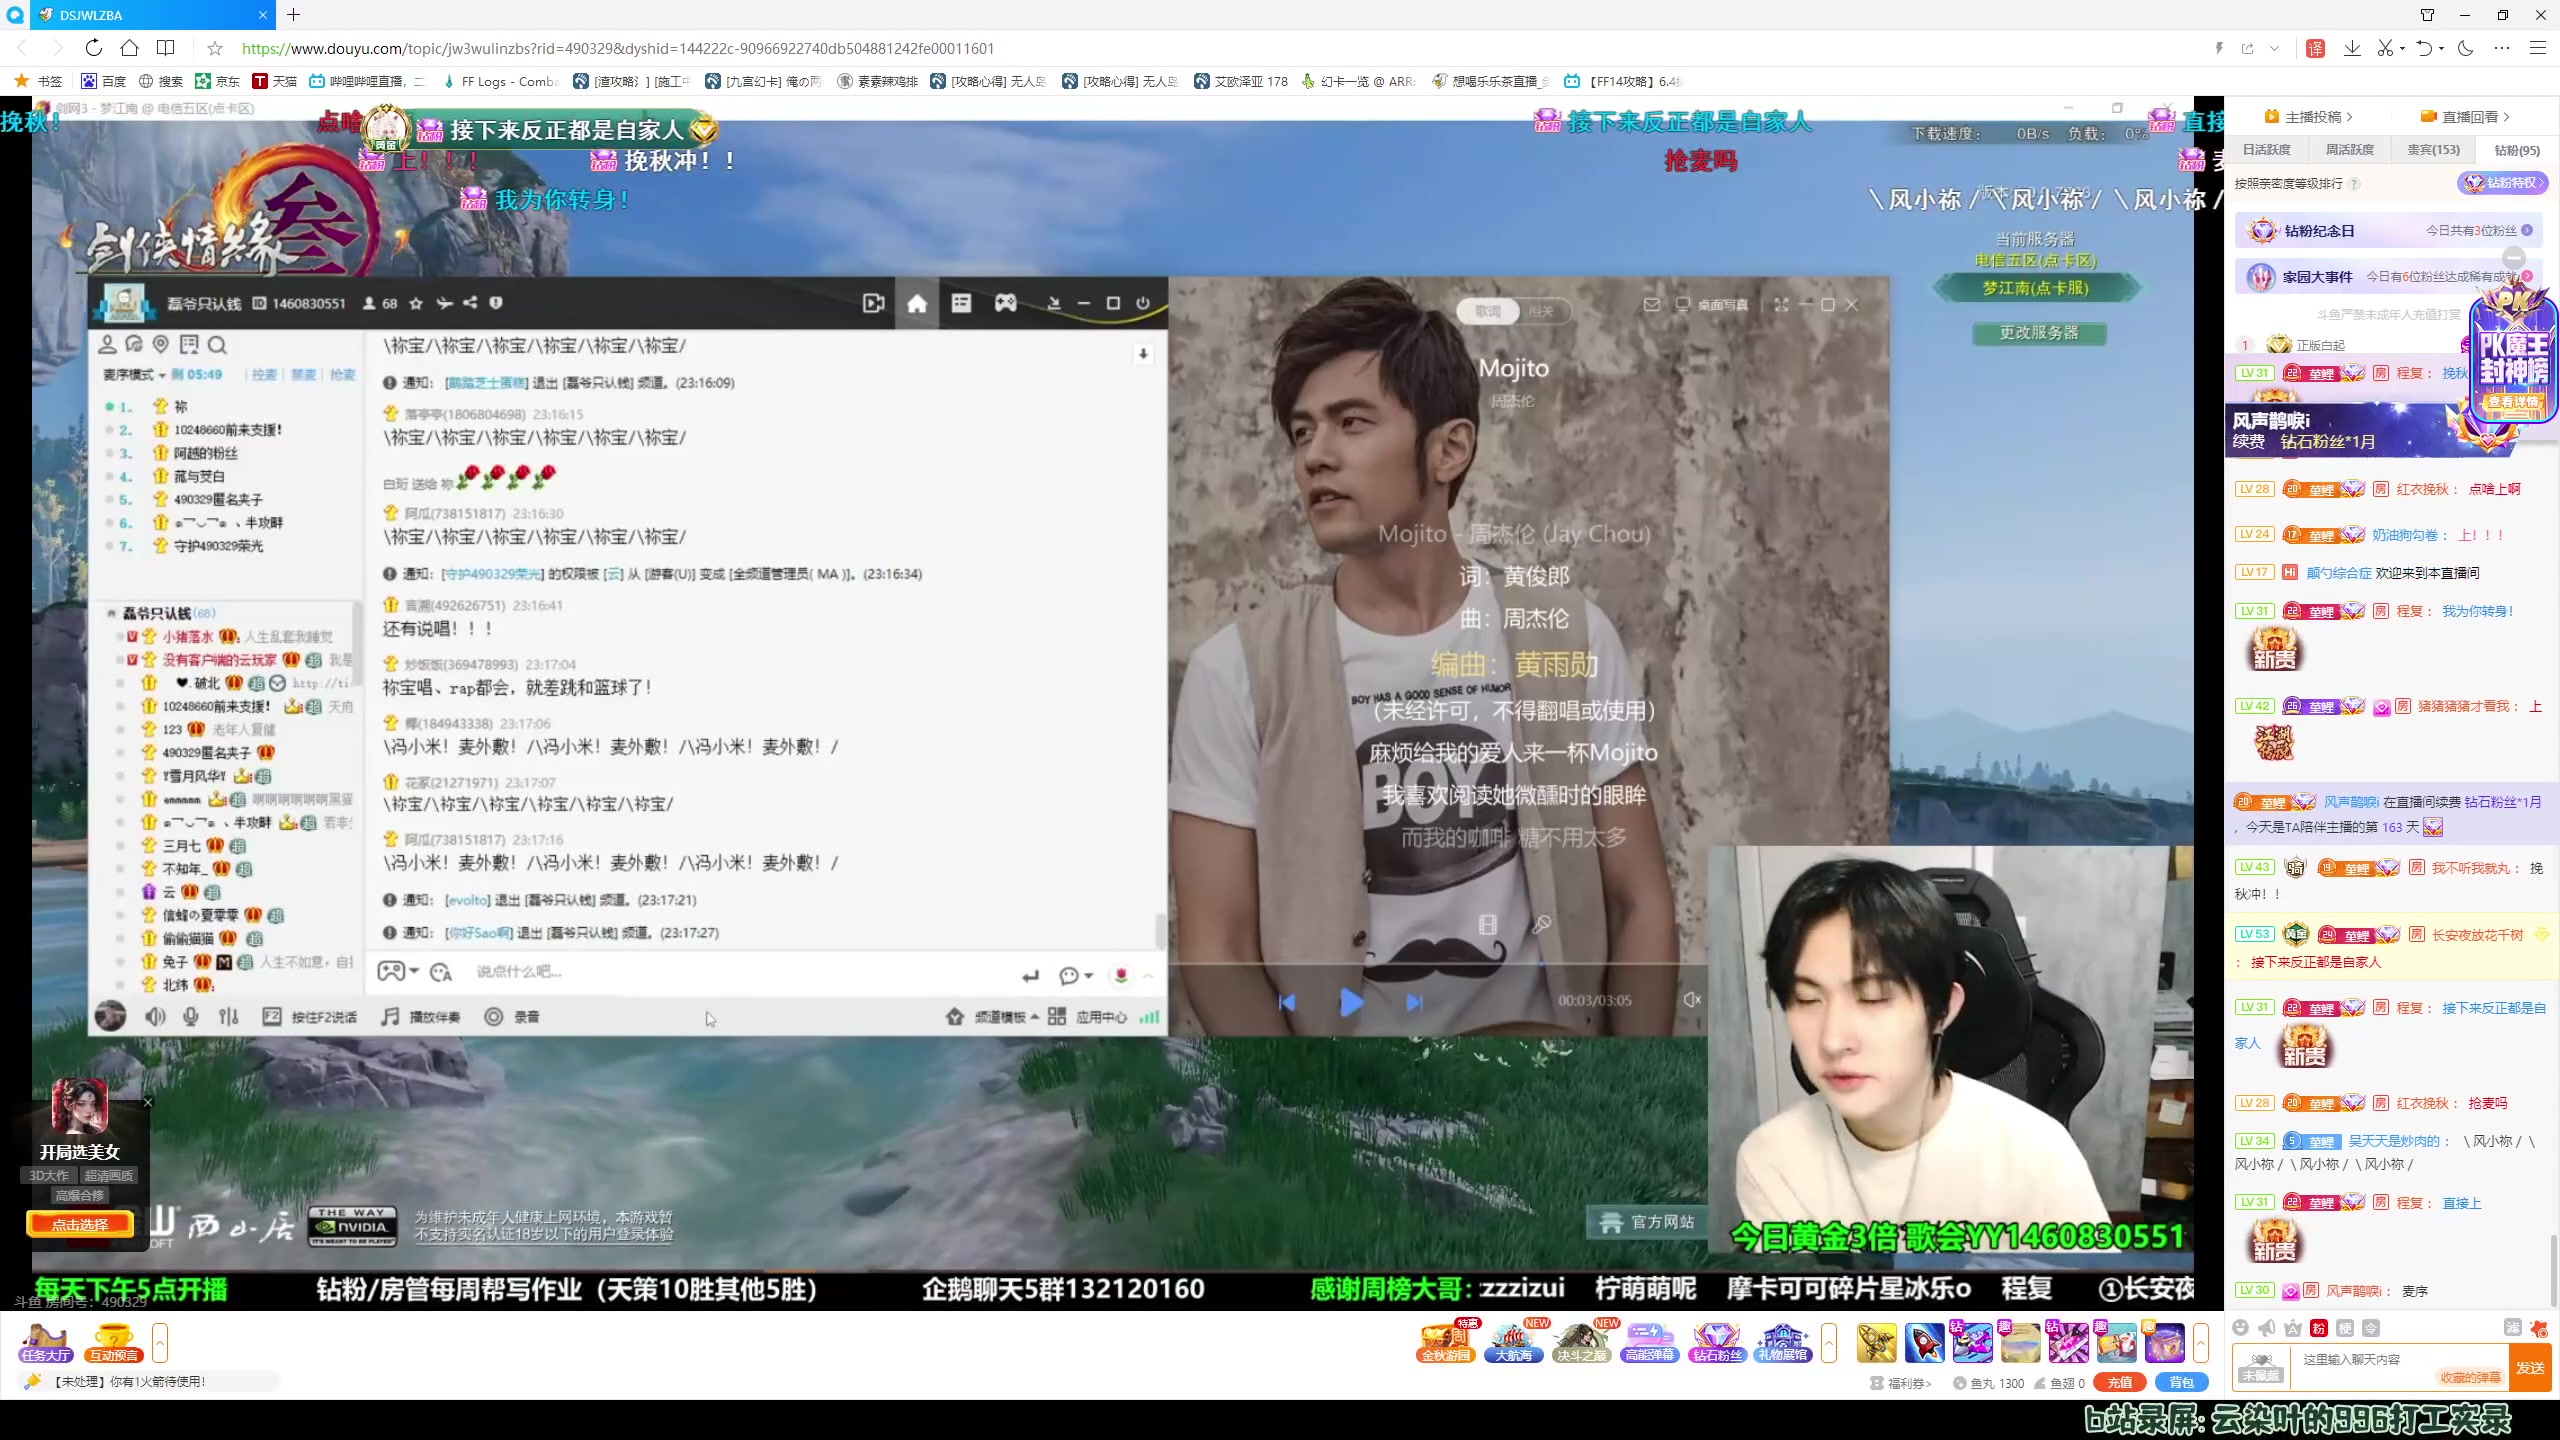The height and width of the screenshot is (1440, 2560).
Task: Open the 金秋游园 activity icon
Action: (x=1446, y=1341)
